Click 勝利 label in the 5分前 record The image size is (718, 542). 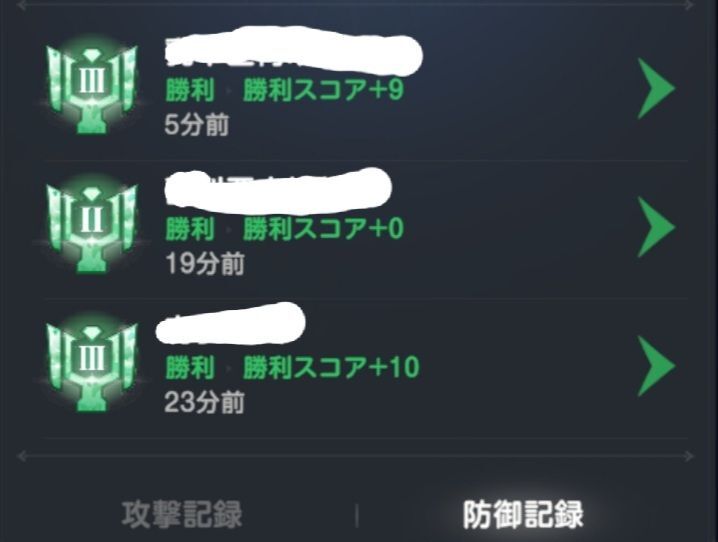190,89
